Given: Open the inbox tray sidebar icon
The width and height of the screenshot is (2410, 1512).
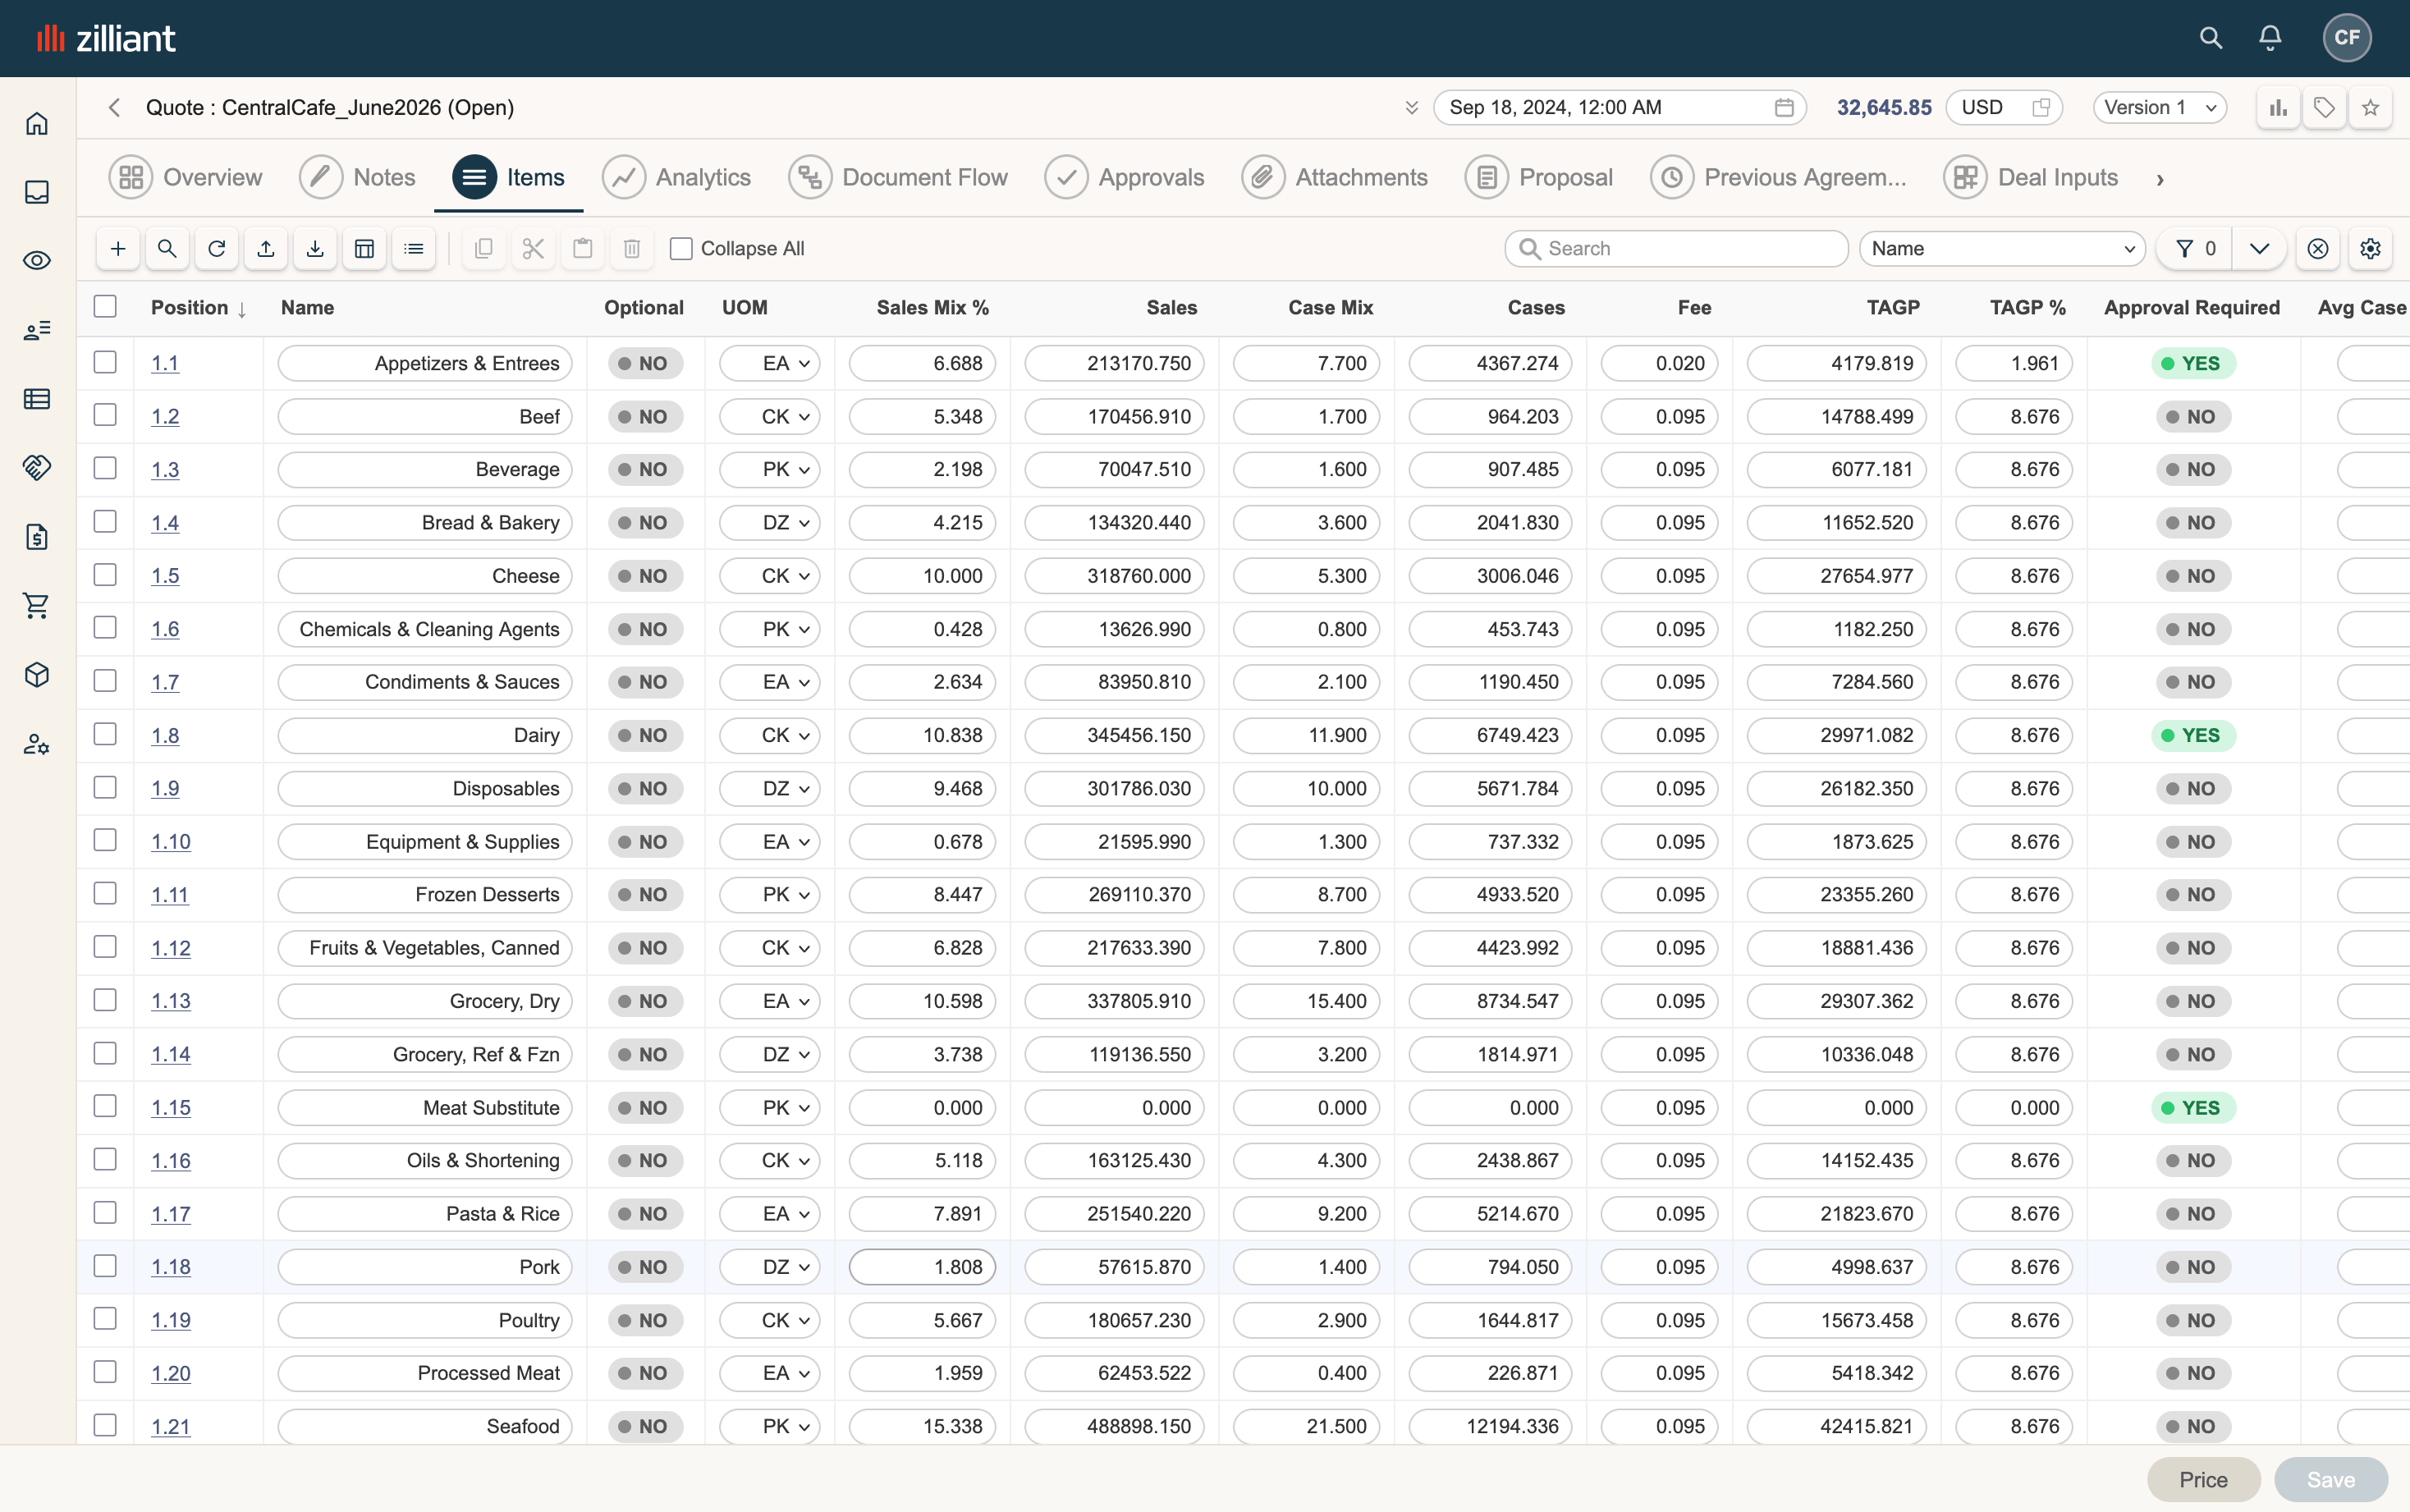Looking at the screenshot, I should pyautogui.click(x=37, y=192).
